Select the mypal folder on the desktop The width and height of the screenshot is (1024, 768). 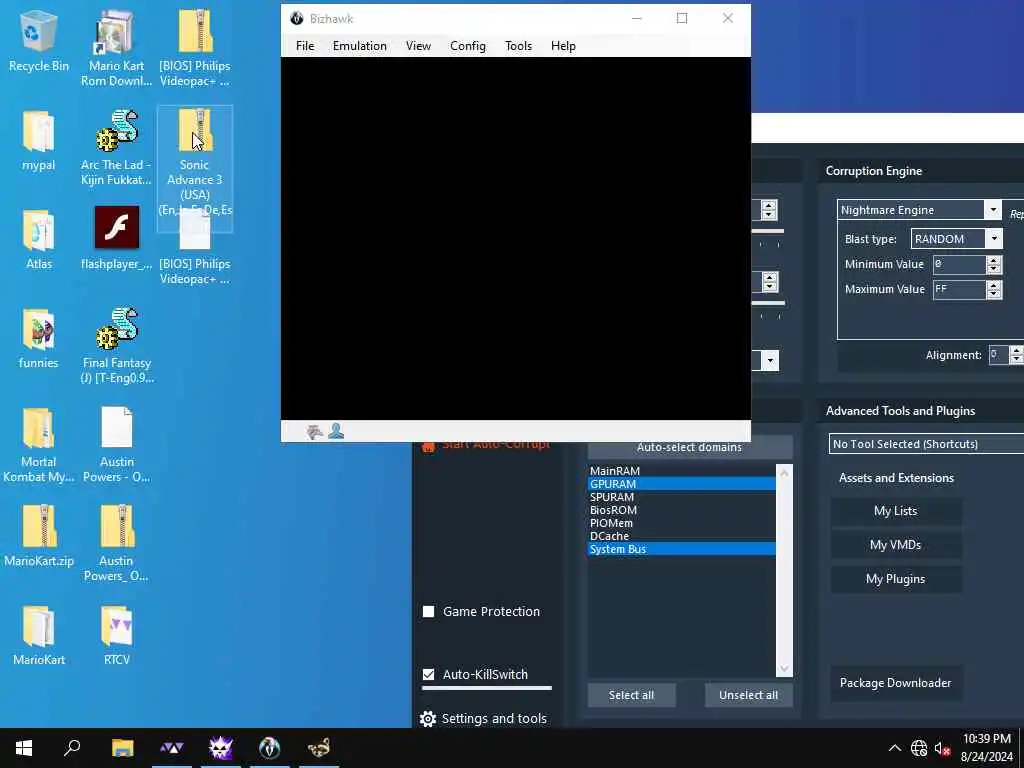point(39,140)
